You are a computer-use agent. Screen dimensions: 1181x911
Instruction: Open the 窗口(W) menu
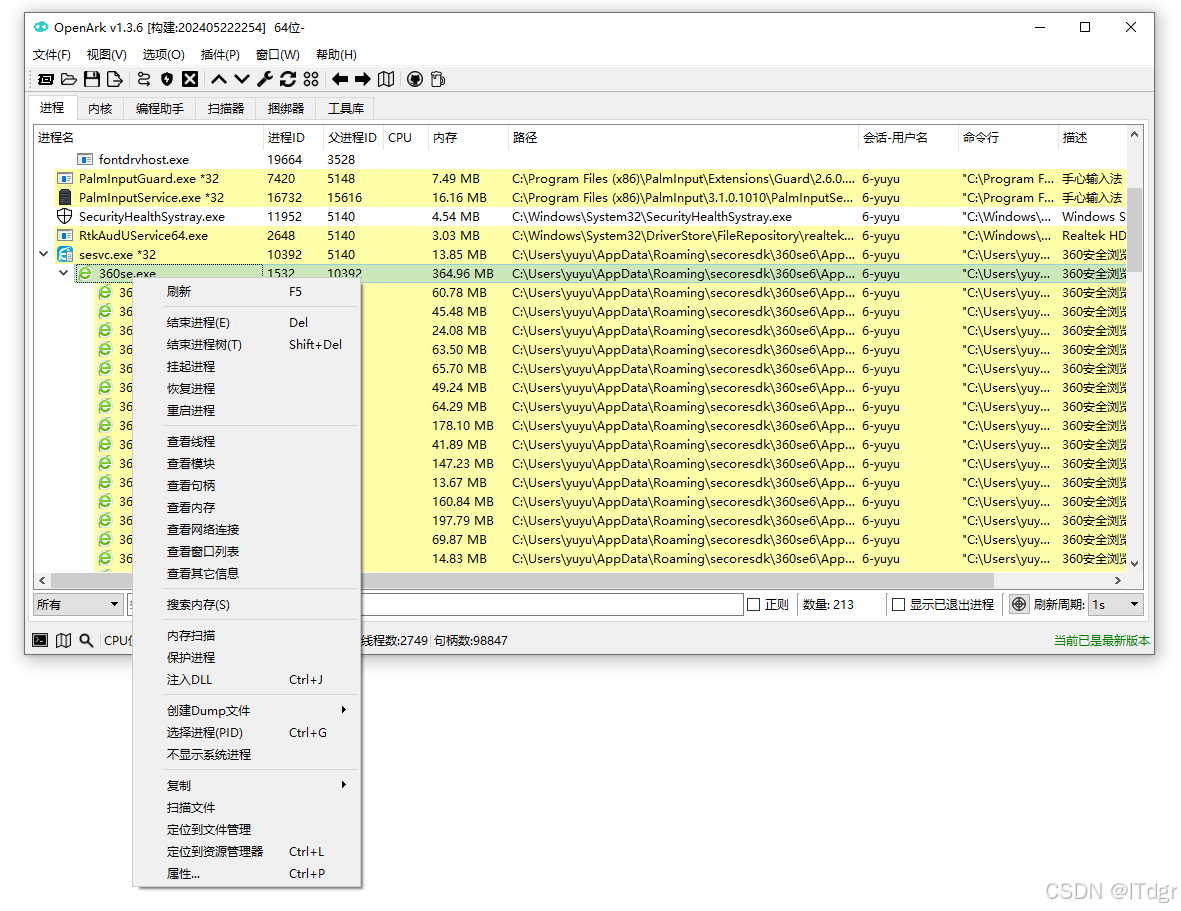point(278,54)
